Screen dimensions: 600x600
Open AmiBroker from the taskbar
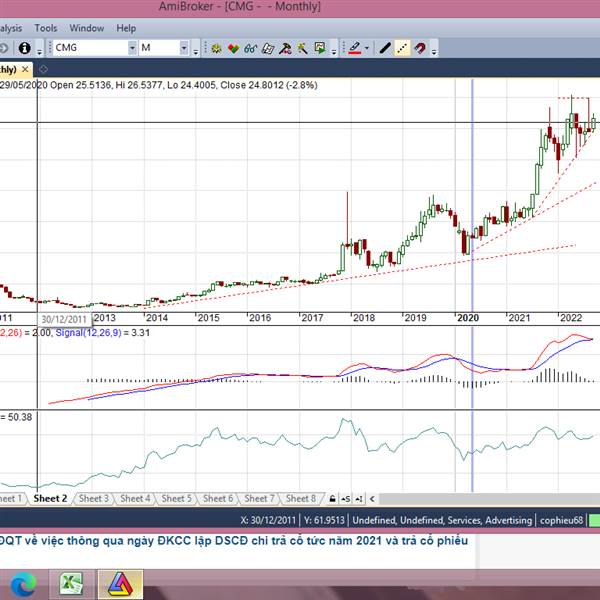pos(120,584)
